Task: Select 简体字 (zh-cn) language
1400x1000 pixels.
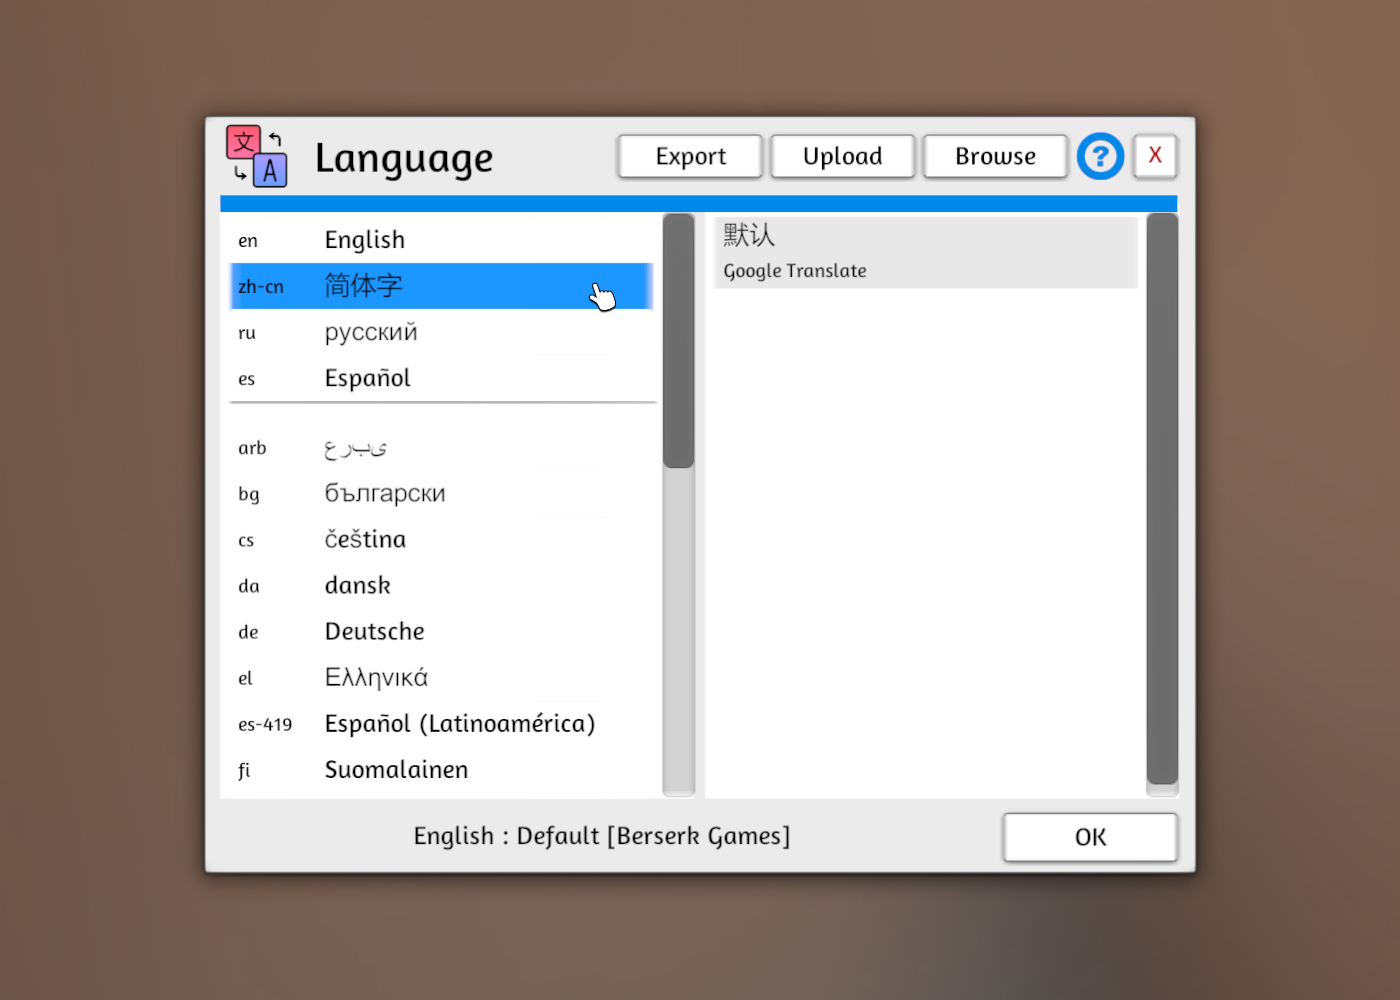Action: pos(440,286)
